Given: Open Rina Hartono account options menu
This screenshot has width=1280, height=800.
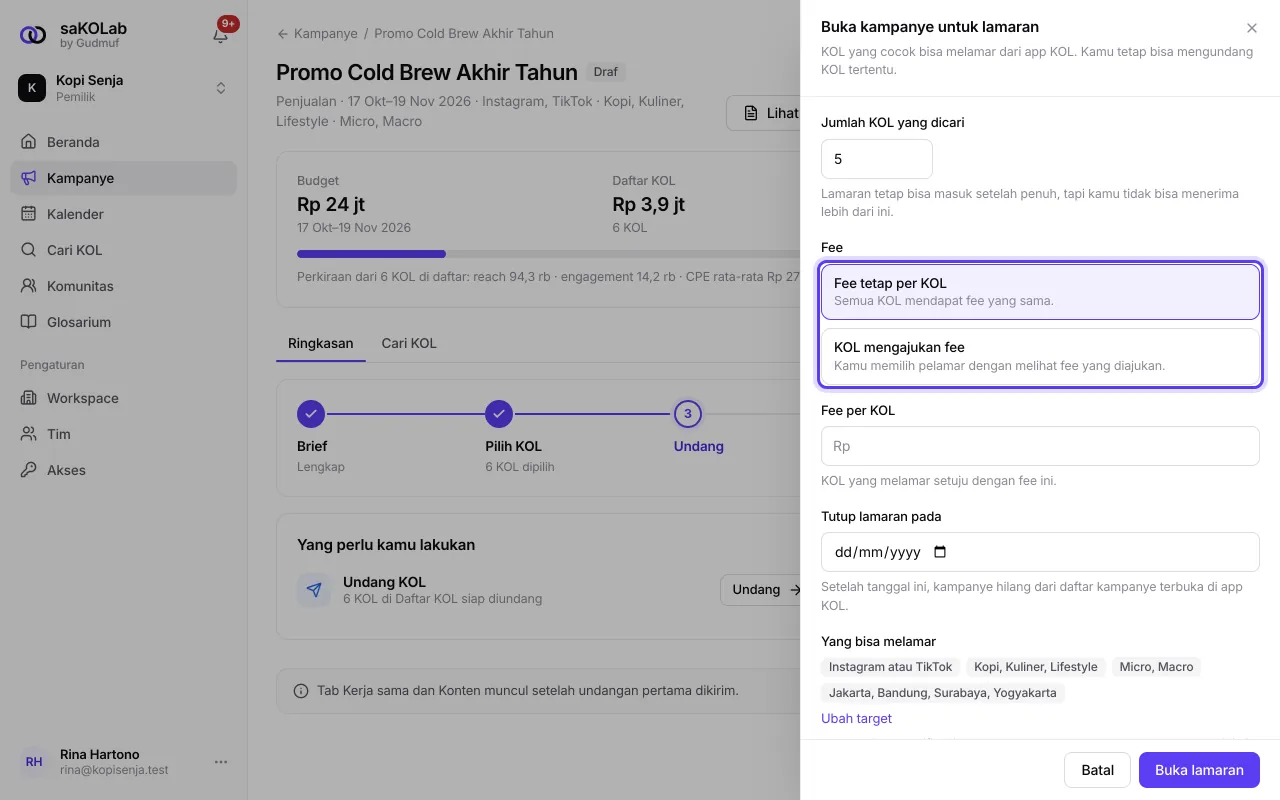Looking at the screenshot, I should click(221, 762).
